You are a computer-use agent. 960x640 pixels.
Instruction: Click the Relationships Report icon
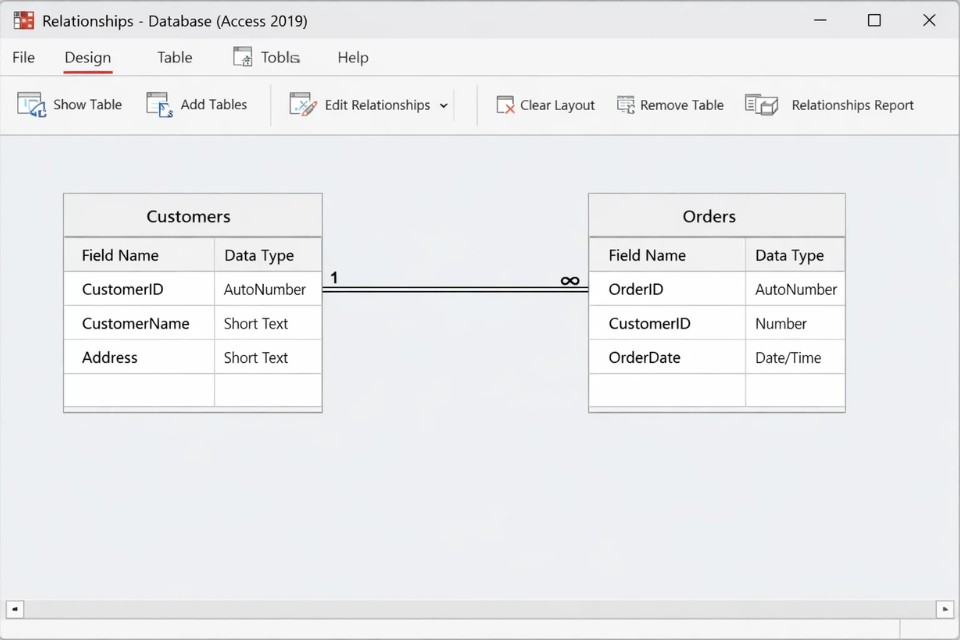761,105
